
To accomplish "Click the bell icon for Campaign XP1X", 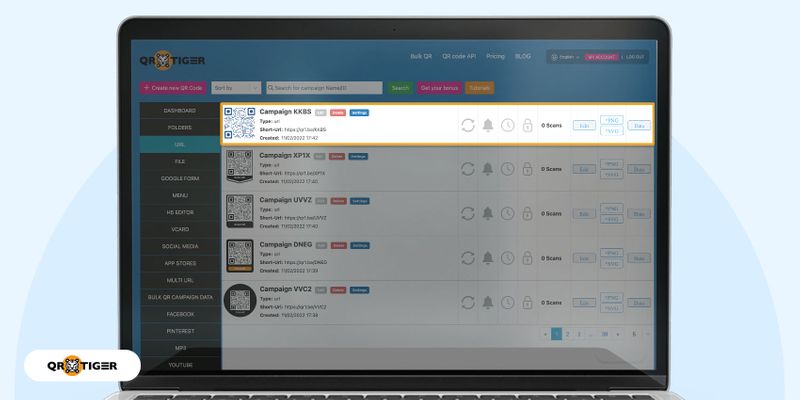I will [488, 169].
